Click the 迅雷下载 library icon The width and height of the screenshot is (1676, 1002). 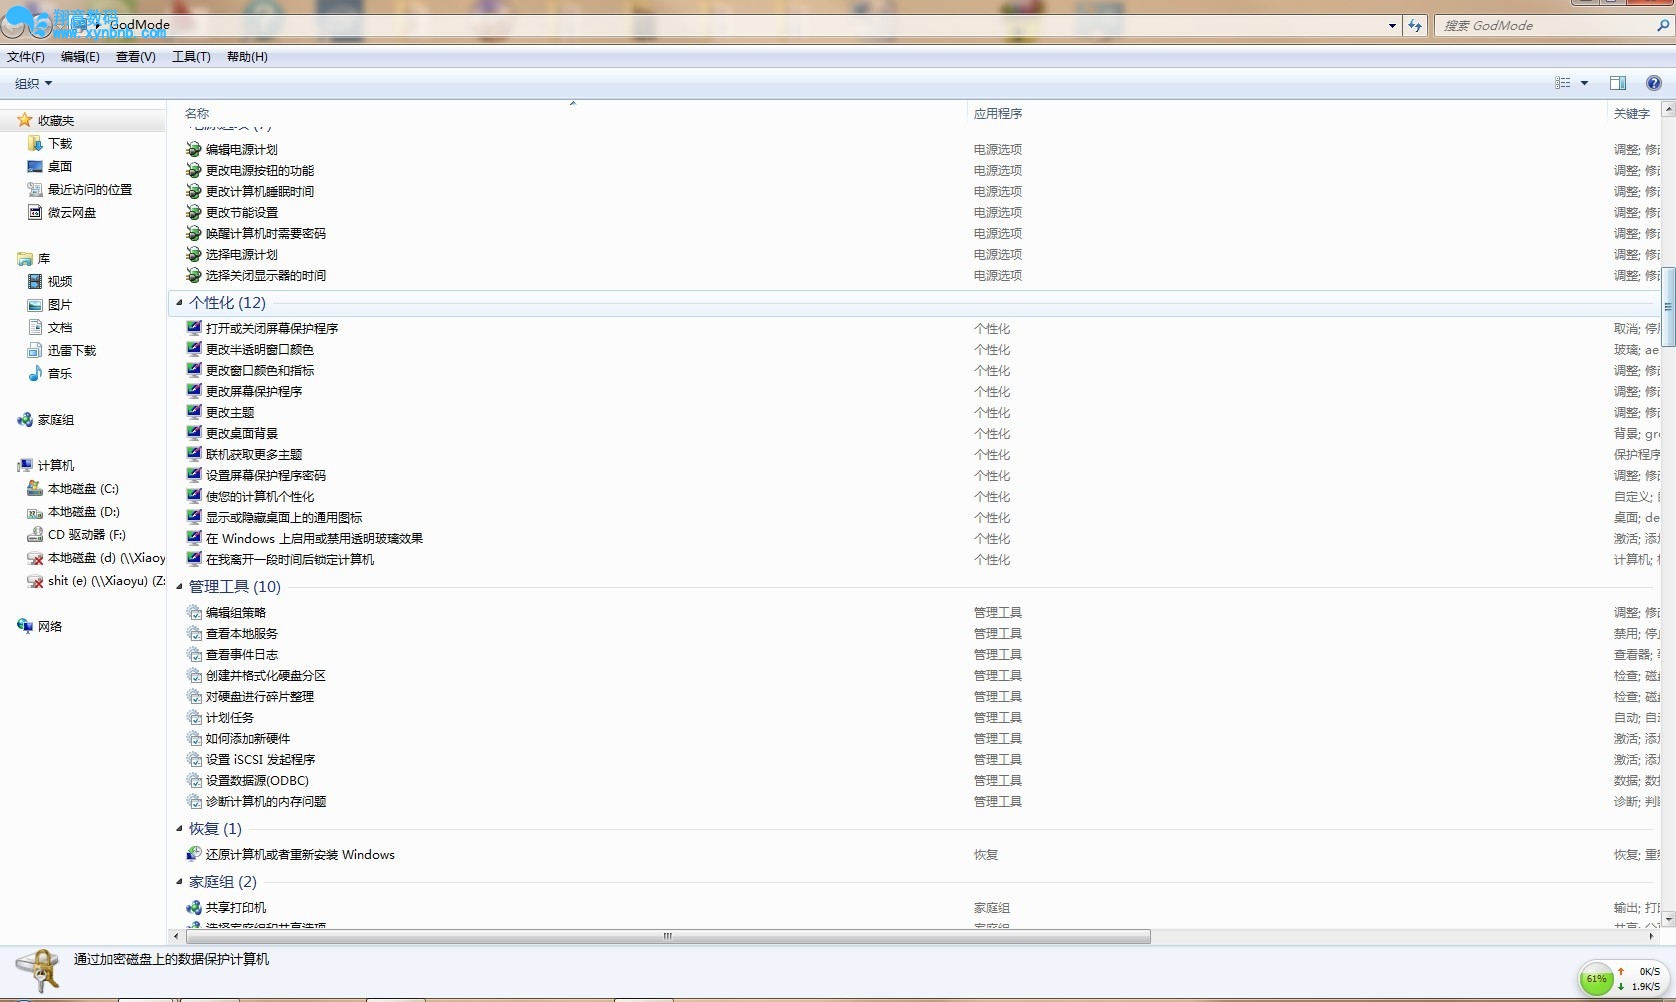(x=35, y=350)
